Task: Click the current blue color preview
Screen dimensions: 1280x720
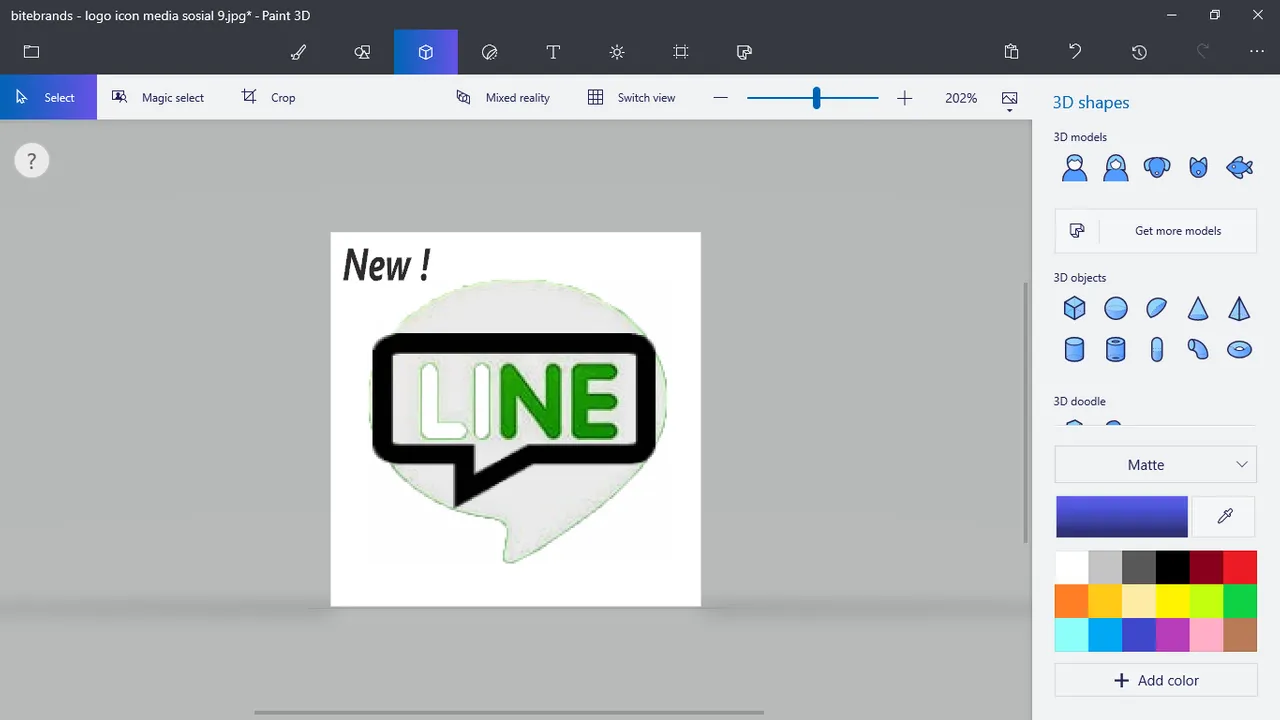Action: coord(1122,516)
